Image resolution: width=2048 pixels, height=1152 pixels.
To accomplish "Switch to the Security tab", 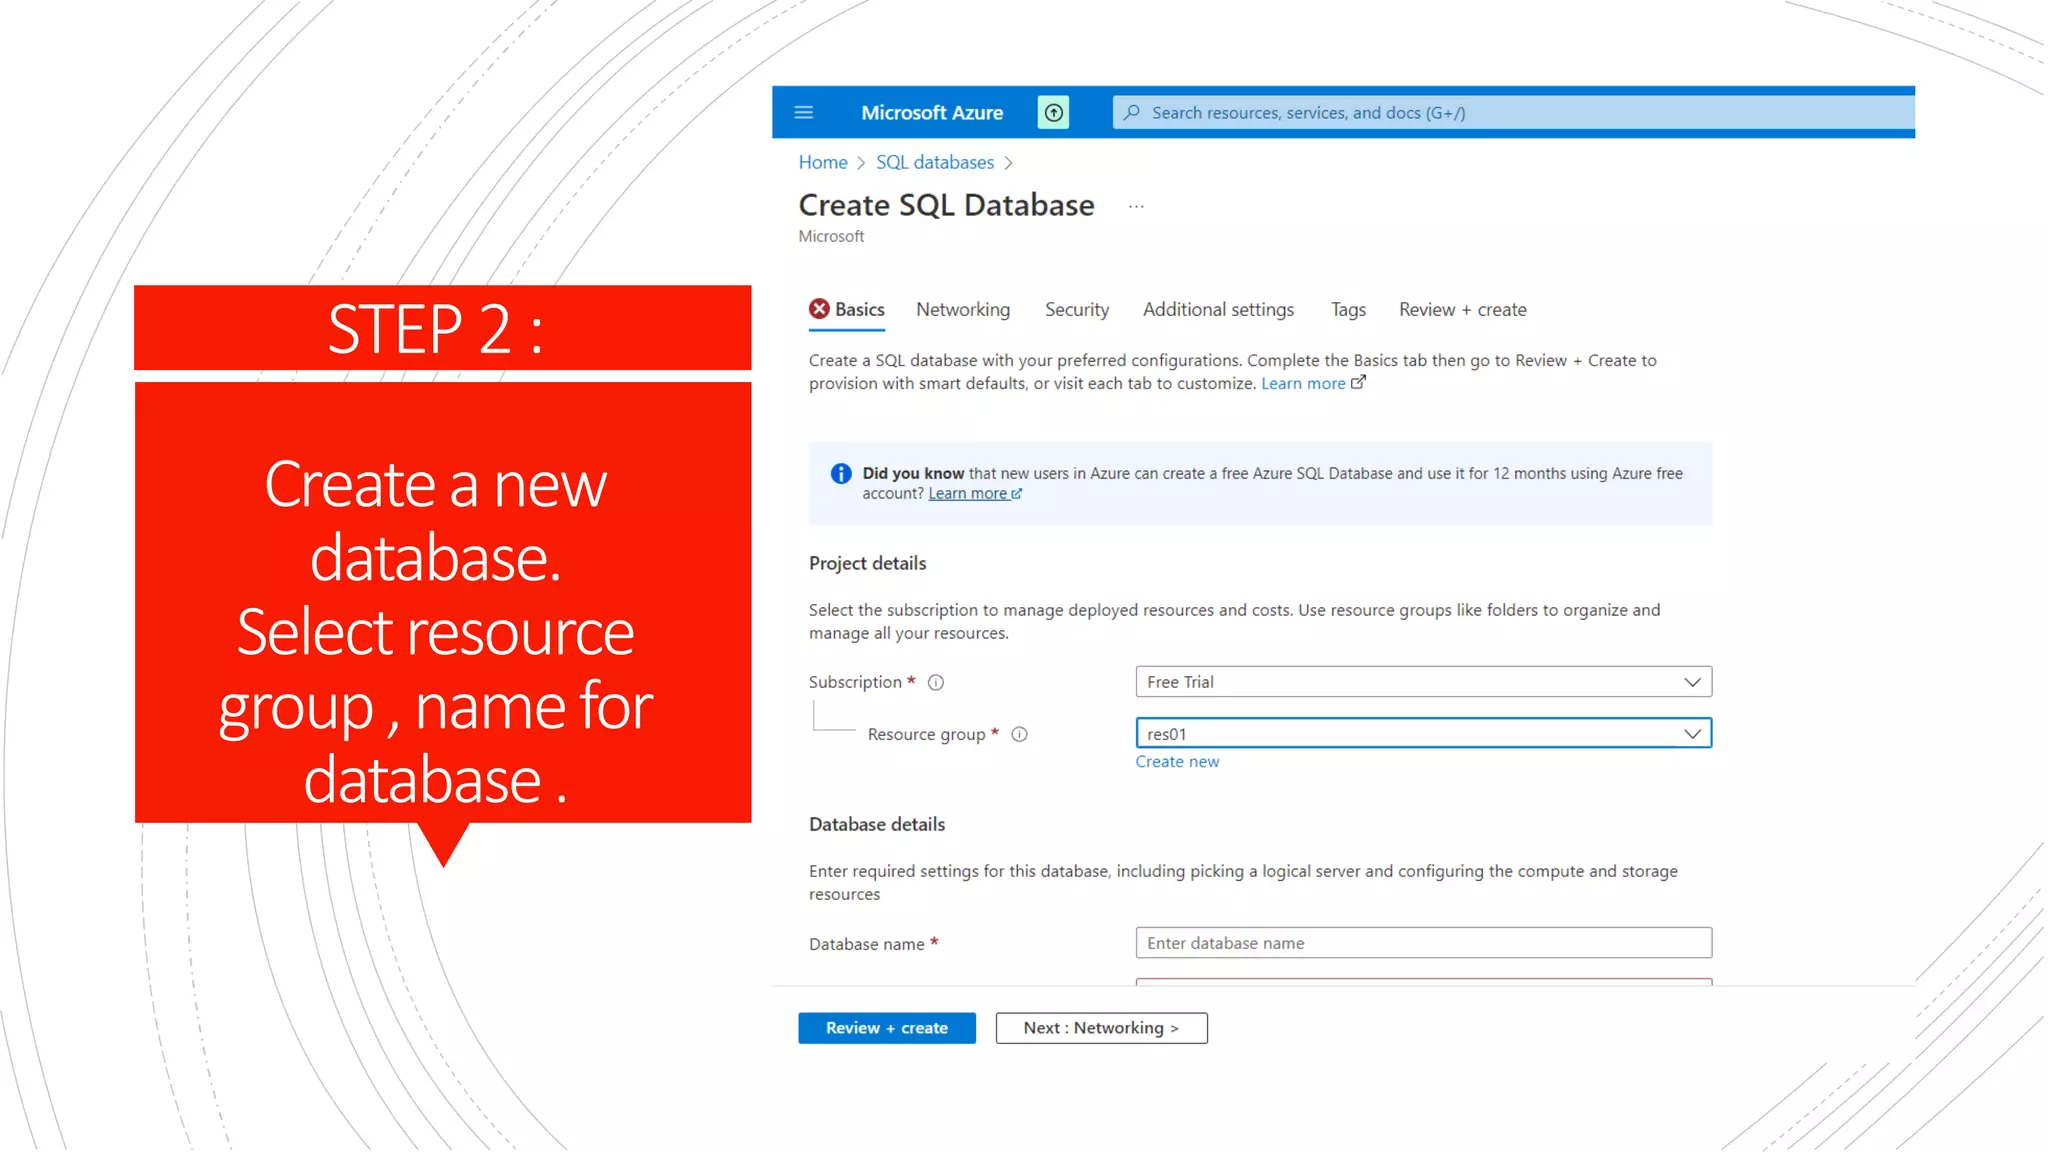I will [x=1076, y=310].
